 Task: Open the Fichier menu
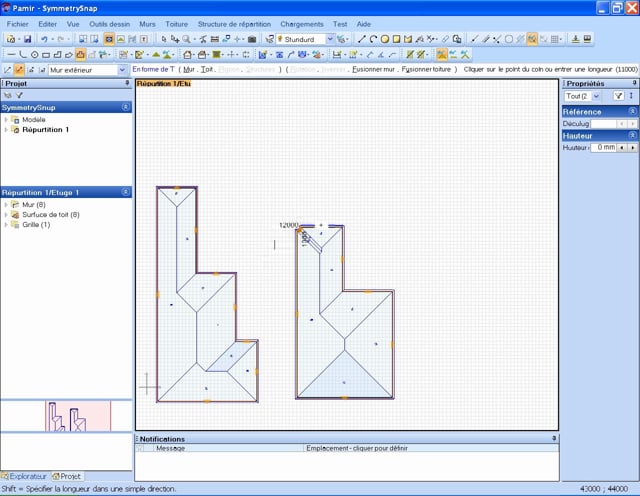tap(18, 24)
